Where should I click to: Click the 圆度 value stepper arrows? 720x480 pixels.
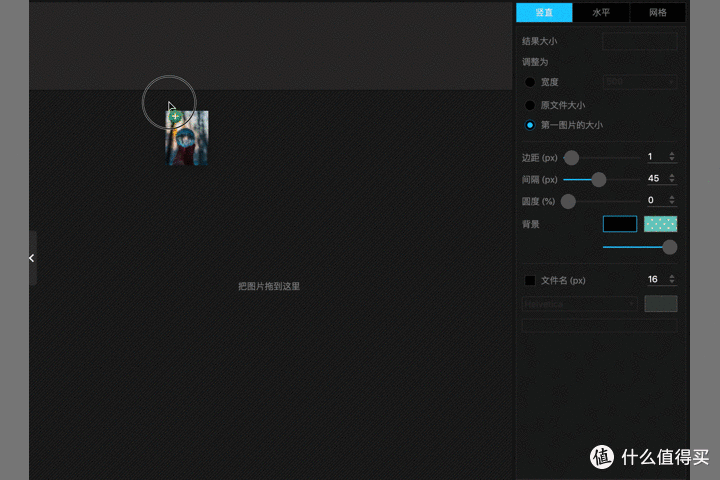point(672,199)
